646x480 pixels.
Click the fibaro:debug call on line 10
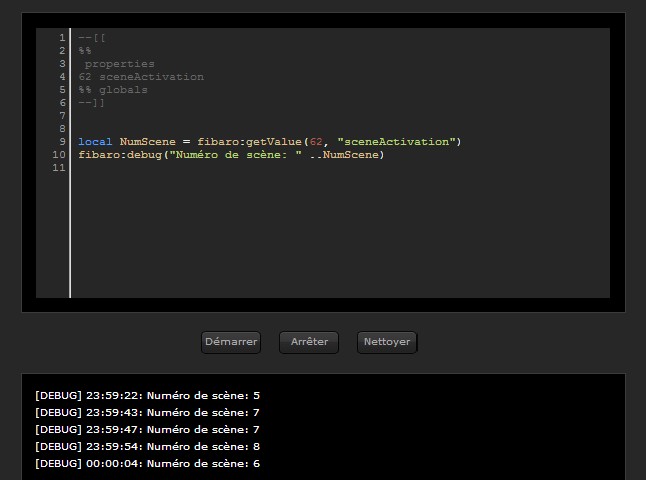120,155
